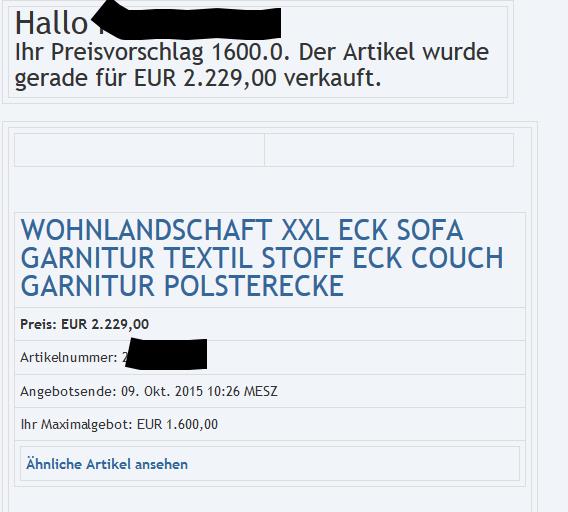Screen dimensions: 568x512
Task: Click the word COUCH in the item title
Action: 457,258
